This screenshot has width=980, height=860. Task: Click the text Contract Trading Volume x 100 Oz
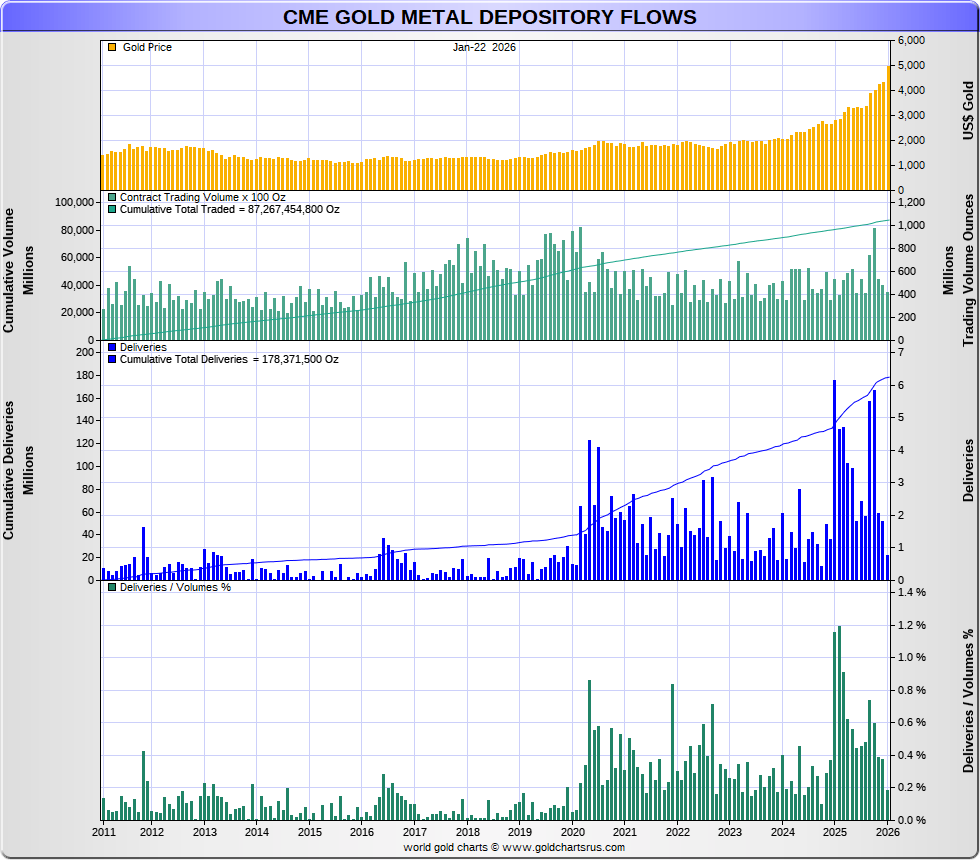tap(202, 197)
